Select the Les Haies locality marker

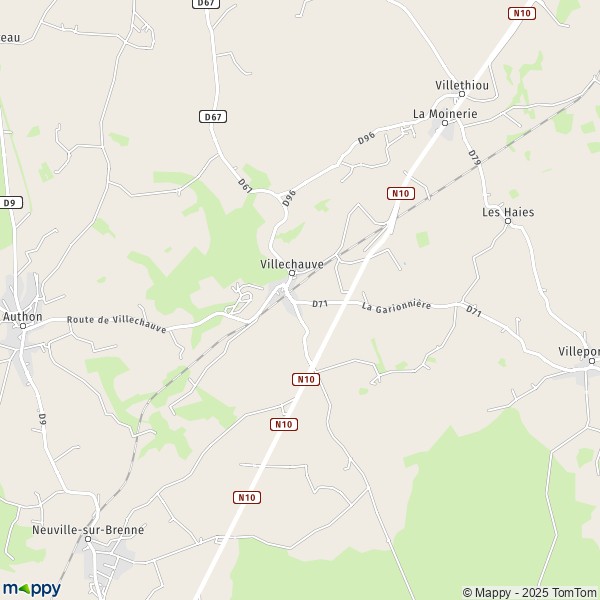coord(508,221)
